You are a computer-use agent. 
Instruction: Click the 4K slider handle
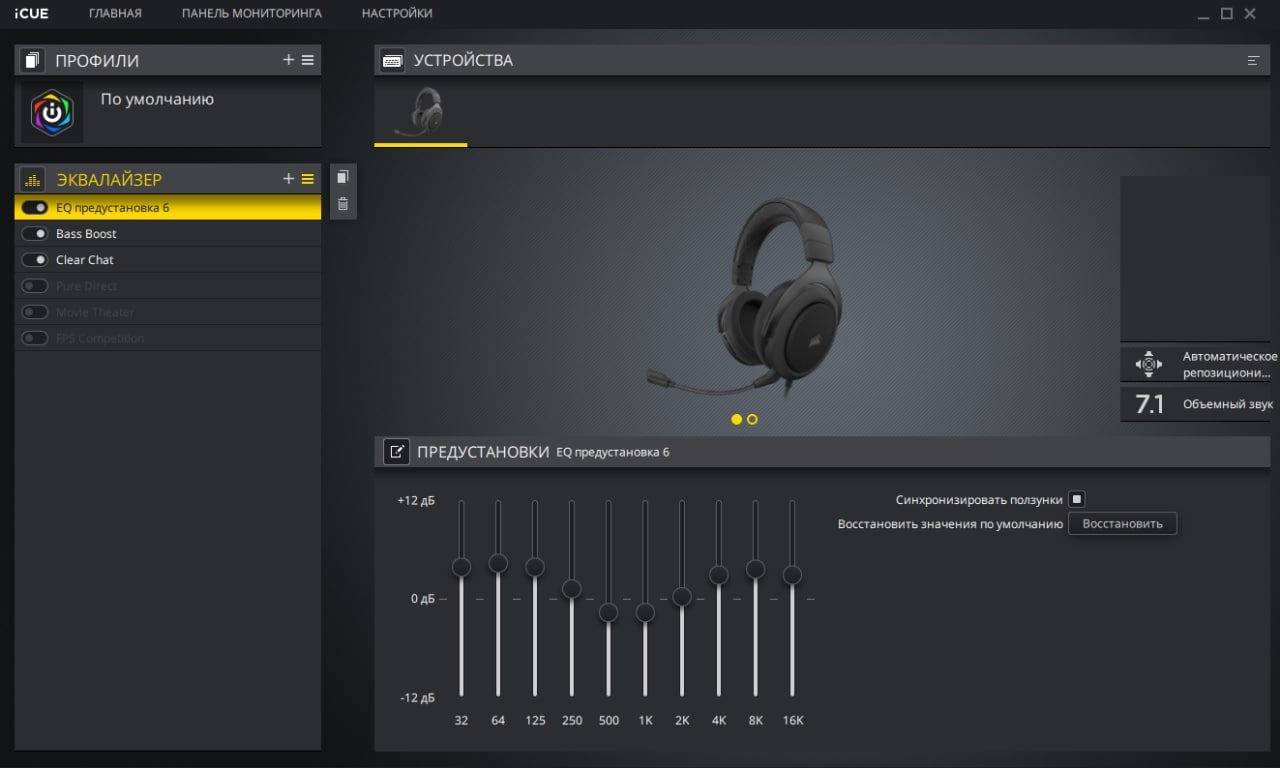click(x=718, y=575)
